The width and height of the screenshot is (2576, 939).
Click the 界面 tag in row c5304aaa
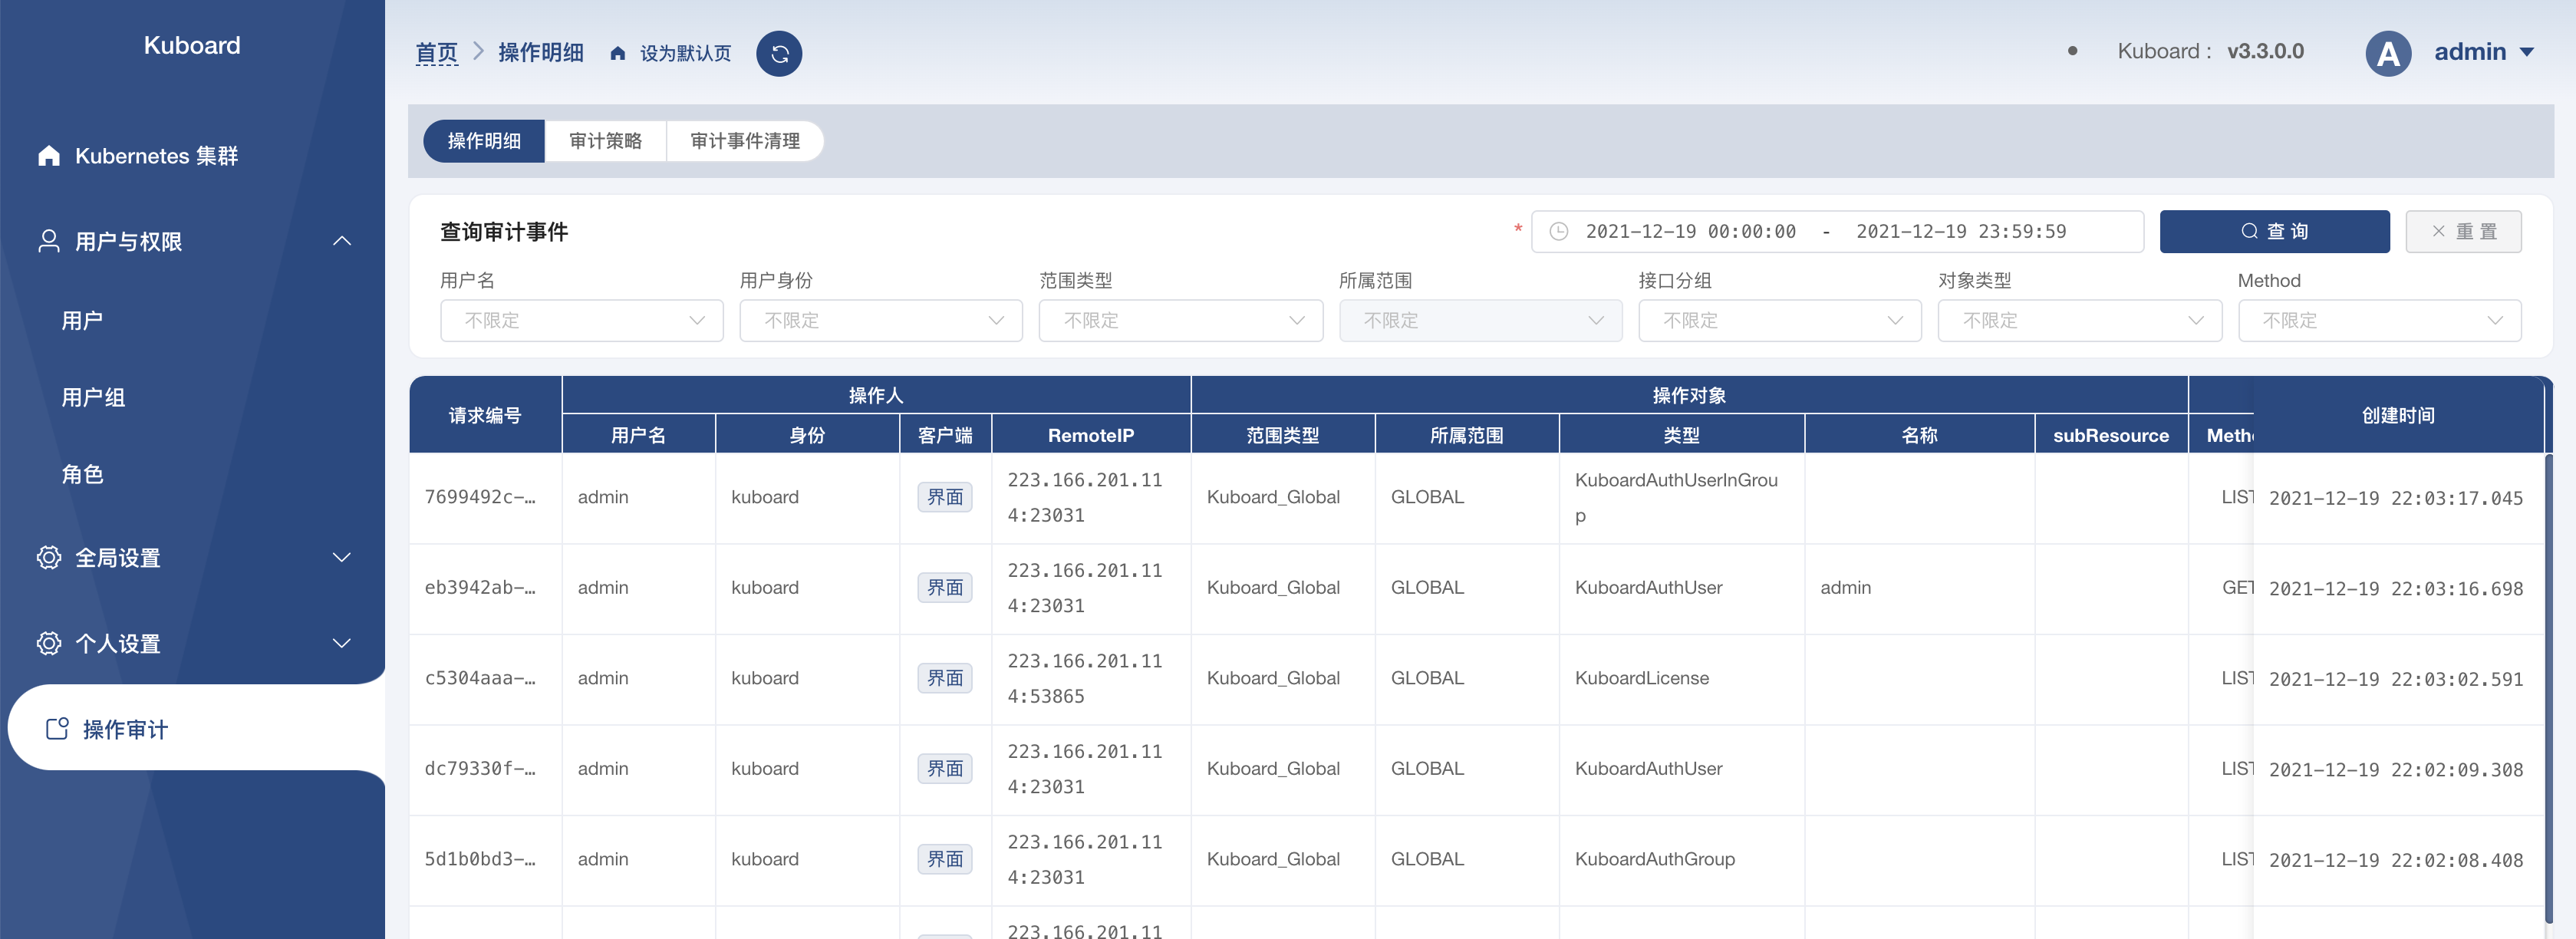click(x=945, y=678)
